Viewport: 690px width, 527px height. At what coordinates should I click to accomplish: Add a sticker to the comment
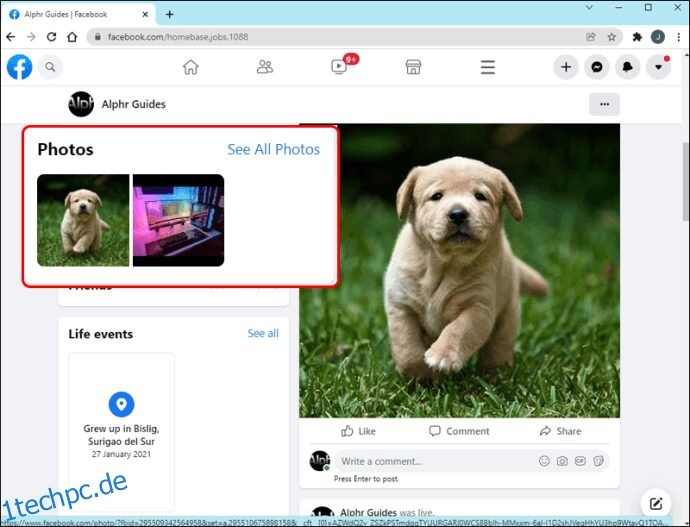click(598, 461)
